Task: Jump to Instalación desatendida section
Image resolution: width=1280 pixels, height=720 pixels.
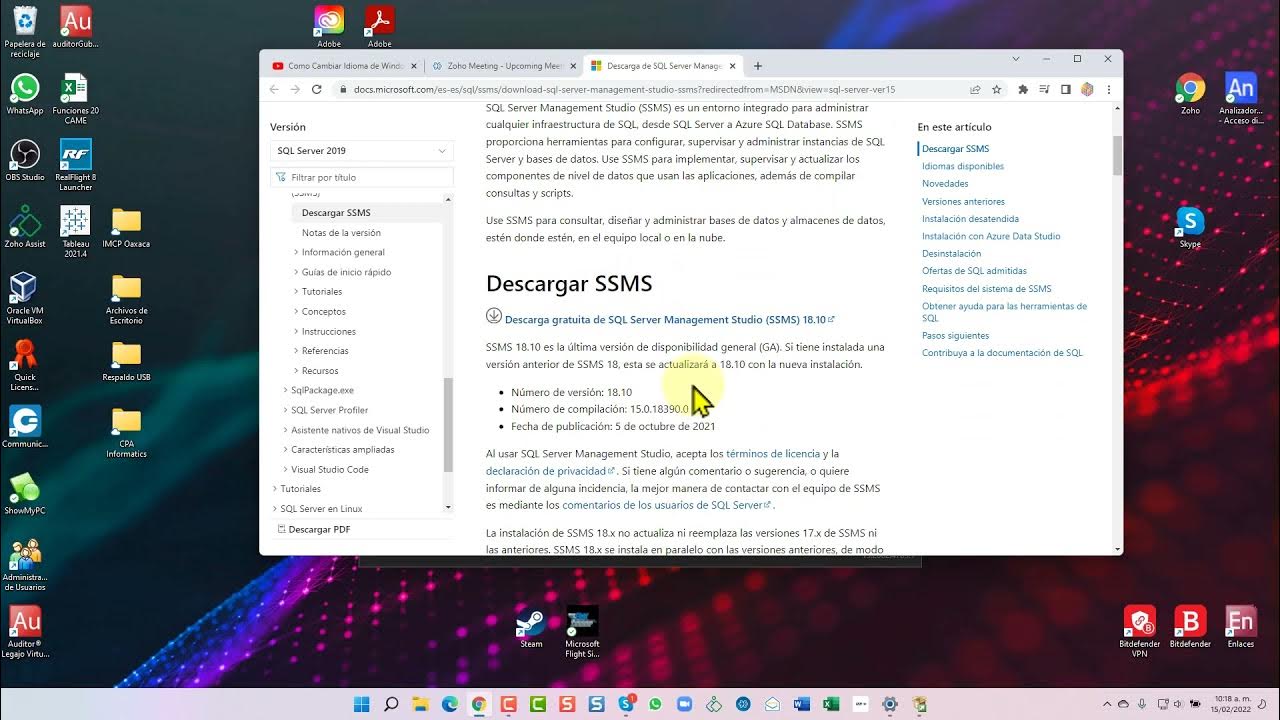Action: [971, 219]
